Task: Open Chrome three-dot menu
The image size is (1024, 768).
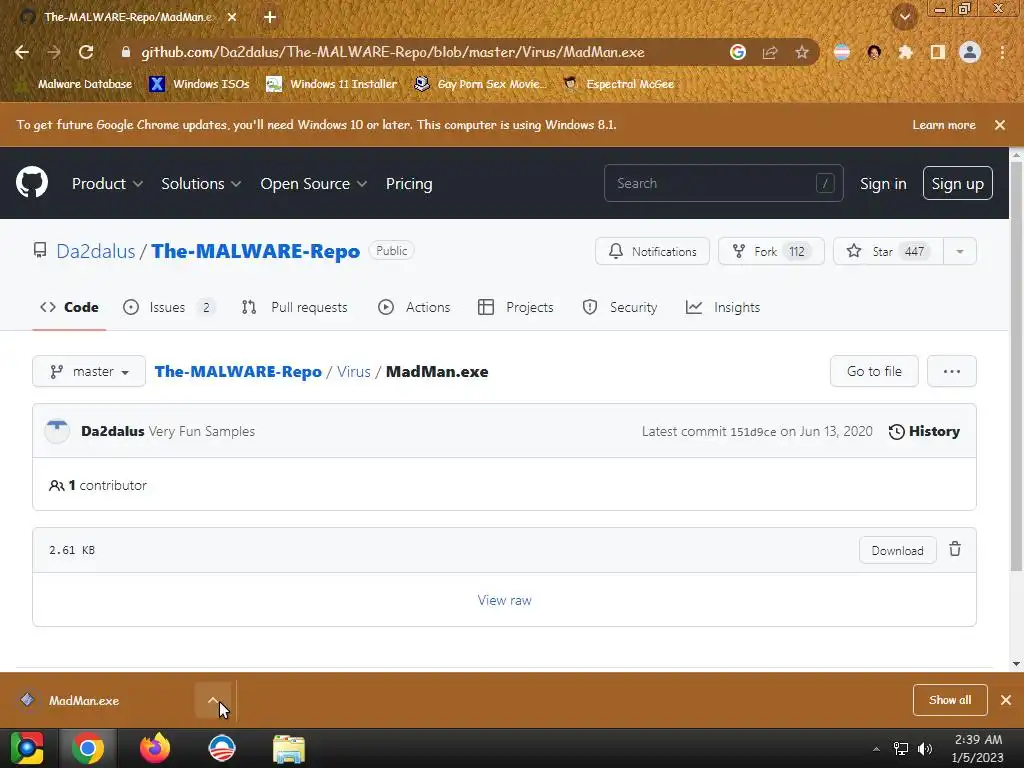Action: [1002, 52]
